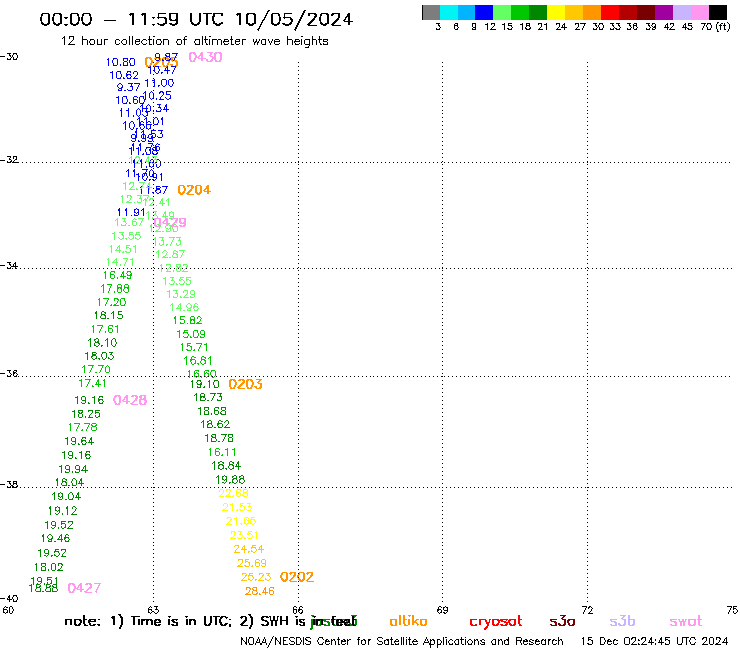Image resolution: width=740 pixels, height=650 pixels.
Task: Click the yellow swatch in the color scale
Action: 556,12
